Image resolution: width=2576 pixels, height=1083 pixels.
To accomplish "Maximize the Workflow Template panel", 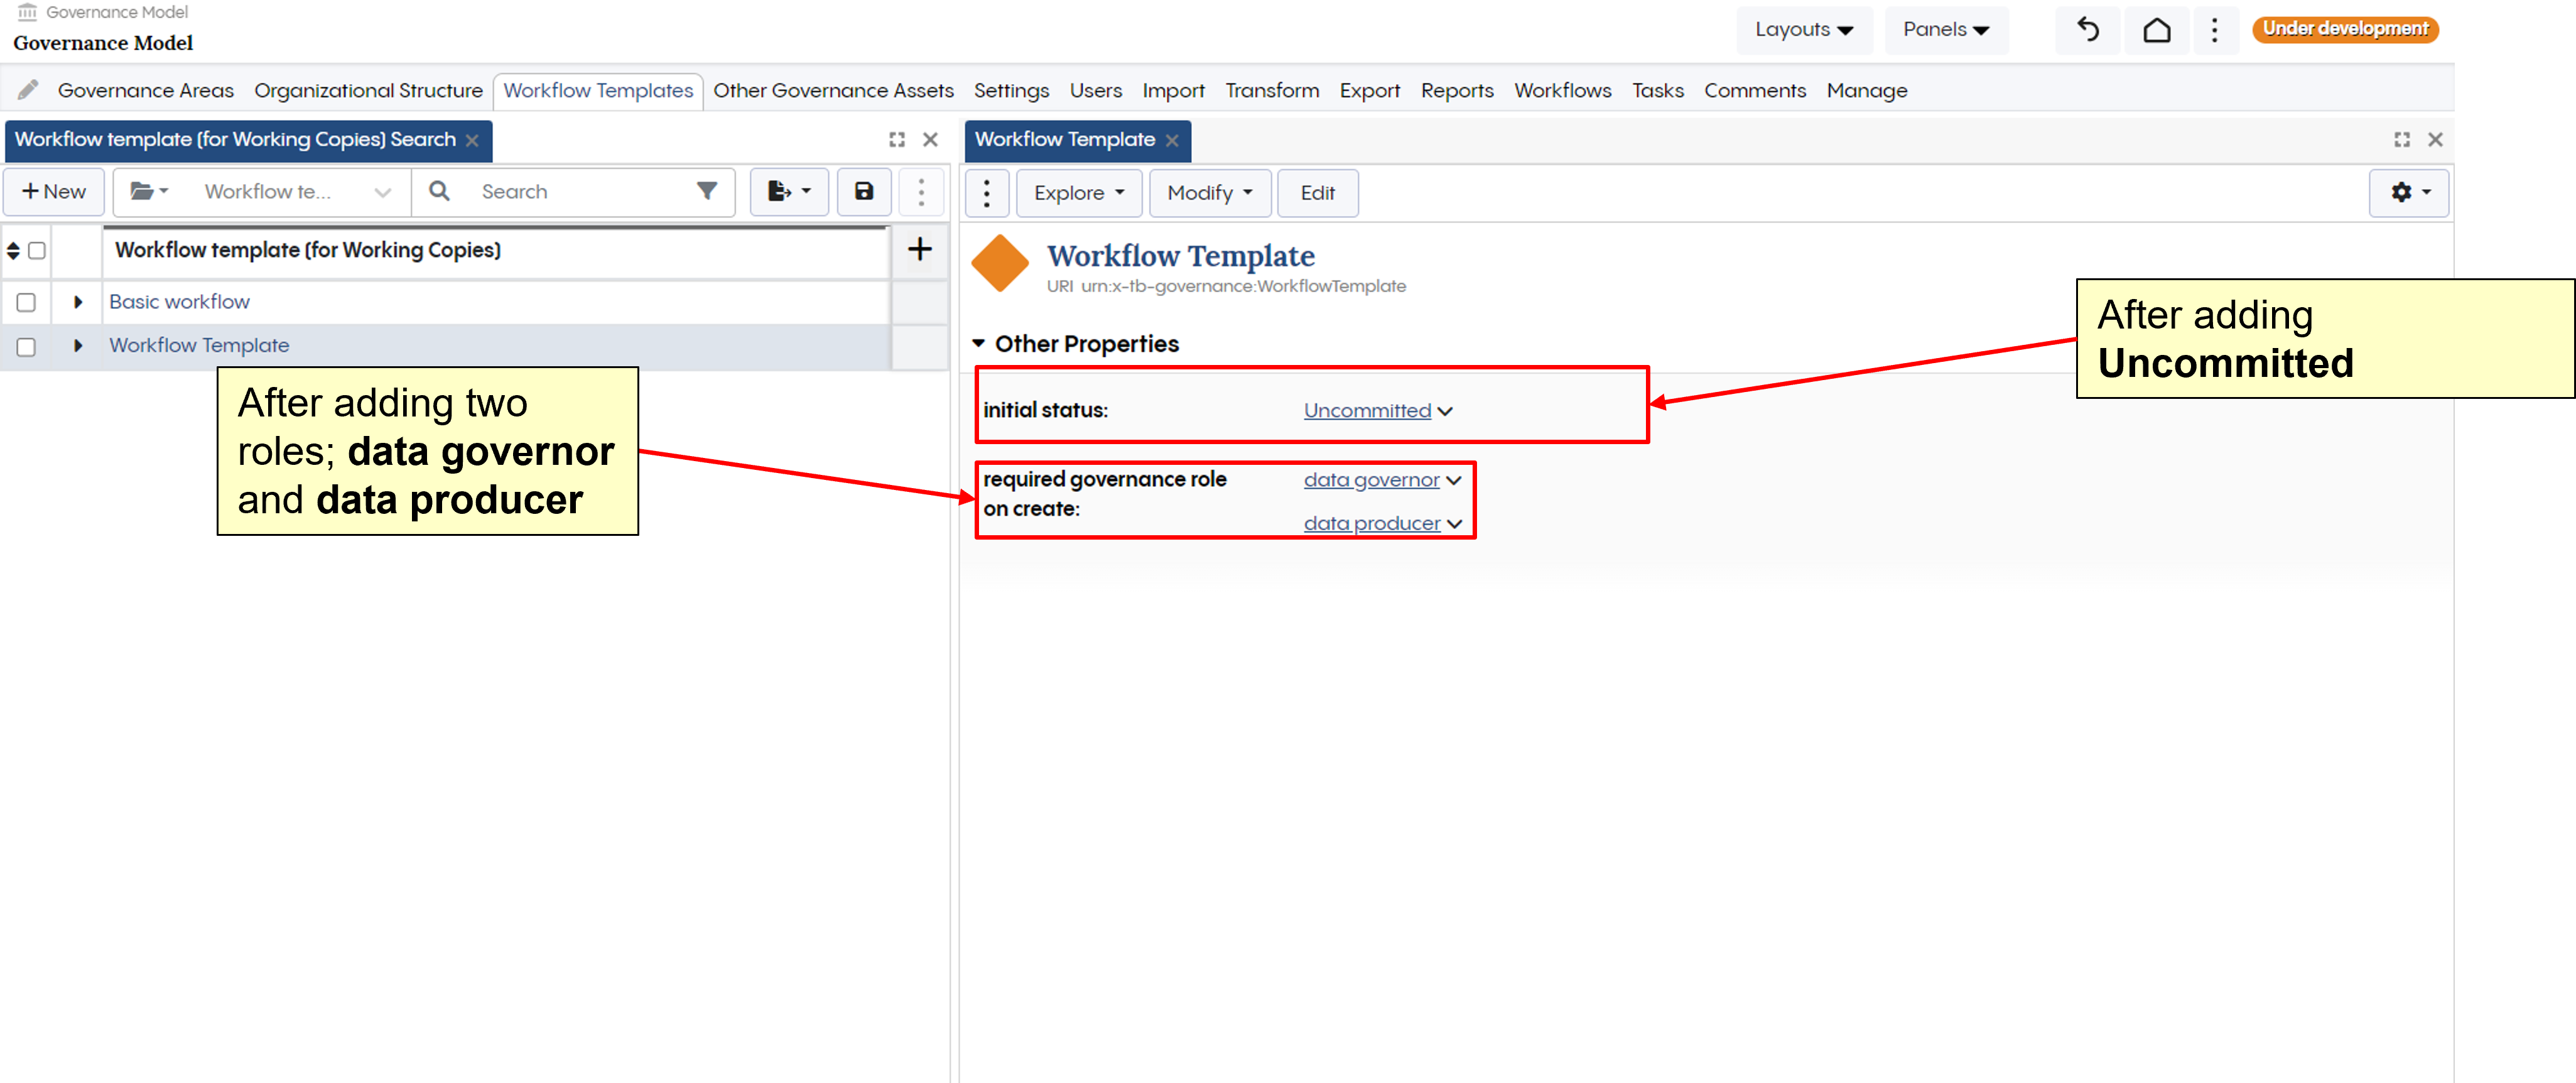I will coord(2403,140).
